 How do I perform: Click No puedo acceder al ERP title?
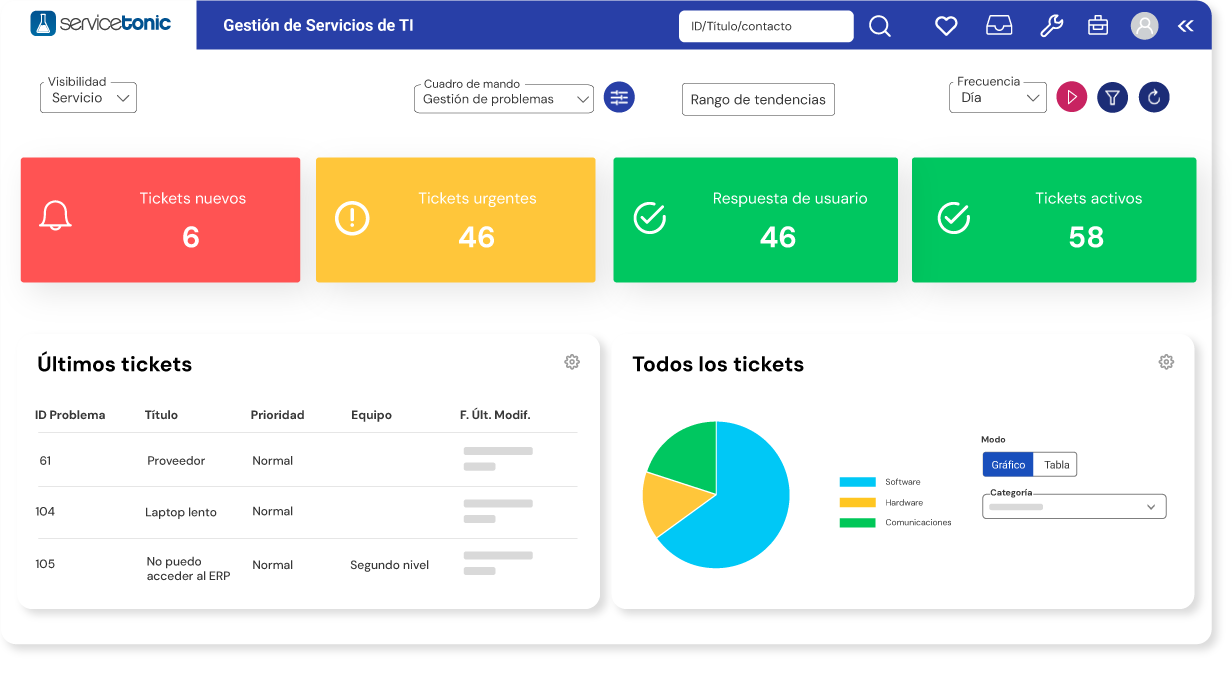[x=188, y=569]
